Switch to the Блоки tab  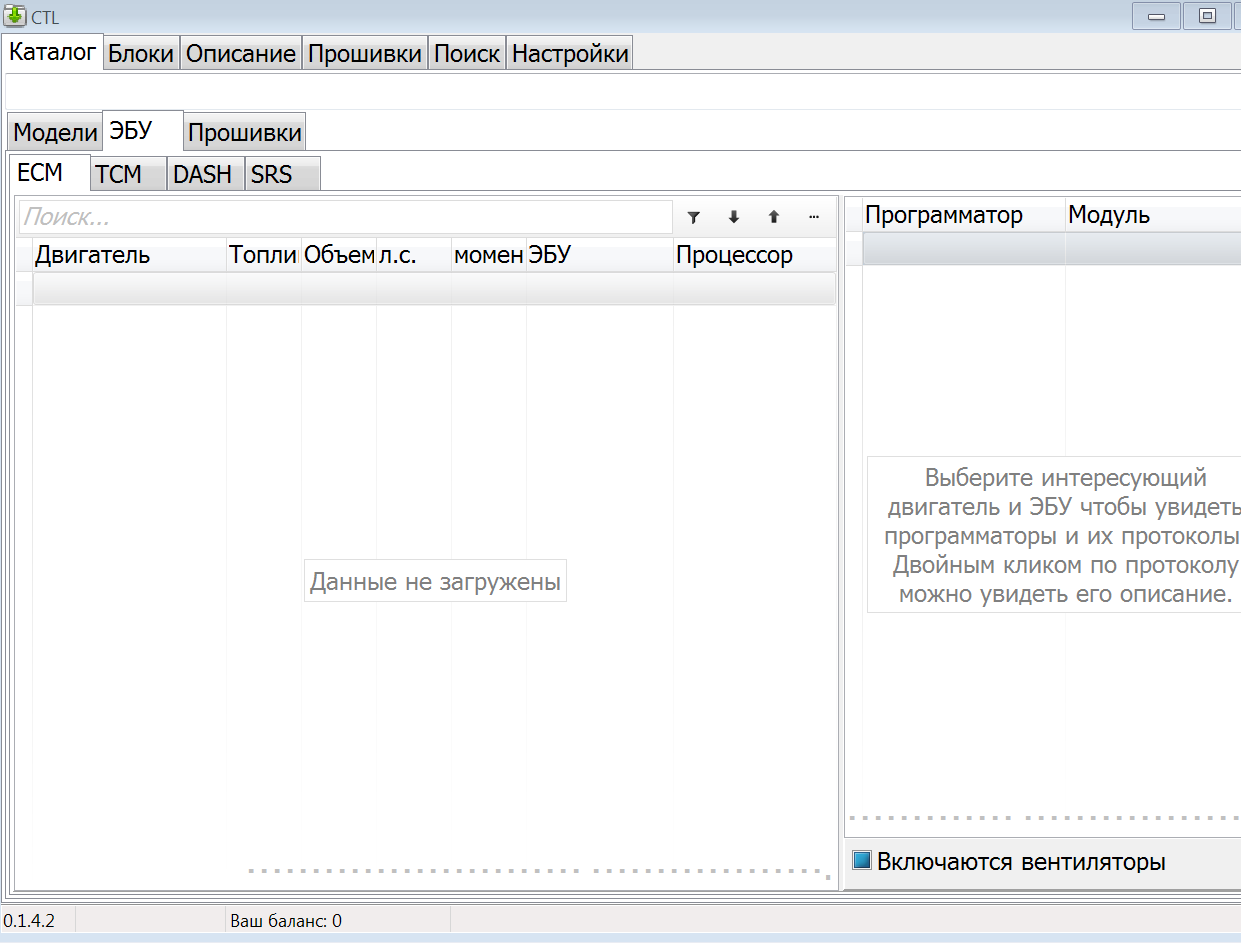[x=141, y=54]
